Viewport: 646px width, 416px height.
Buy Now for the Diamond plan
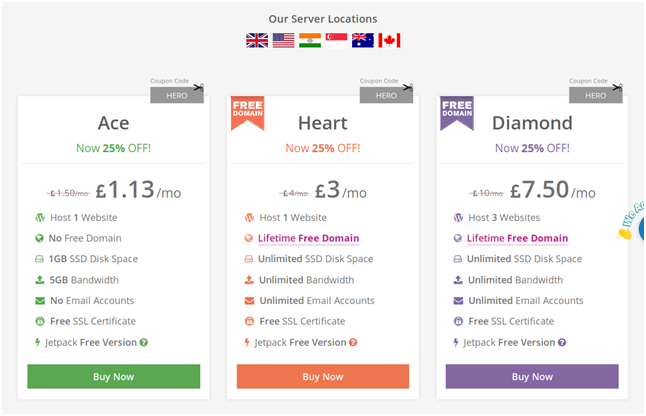point(532,376)
